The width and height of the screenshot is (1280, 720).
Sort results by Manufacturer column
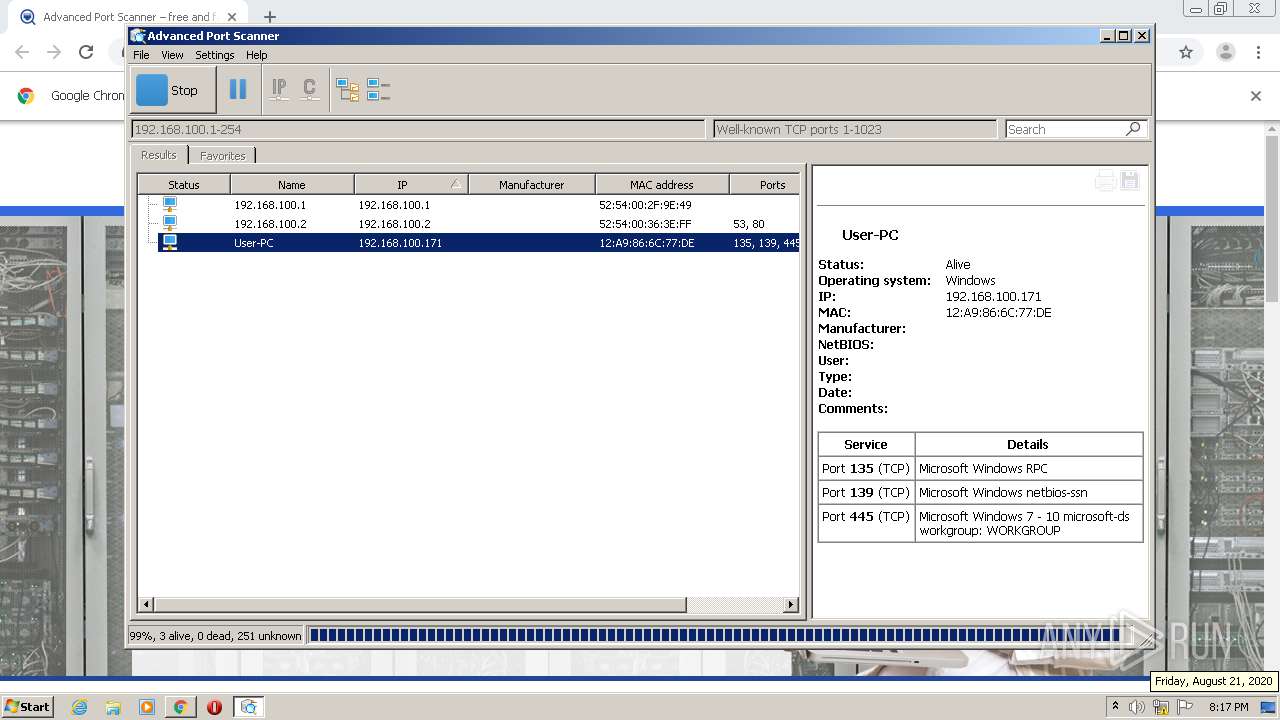click(532, 184)
